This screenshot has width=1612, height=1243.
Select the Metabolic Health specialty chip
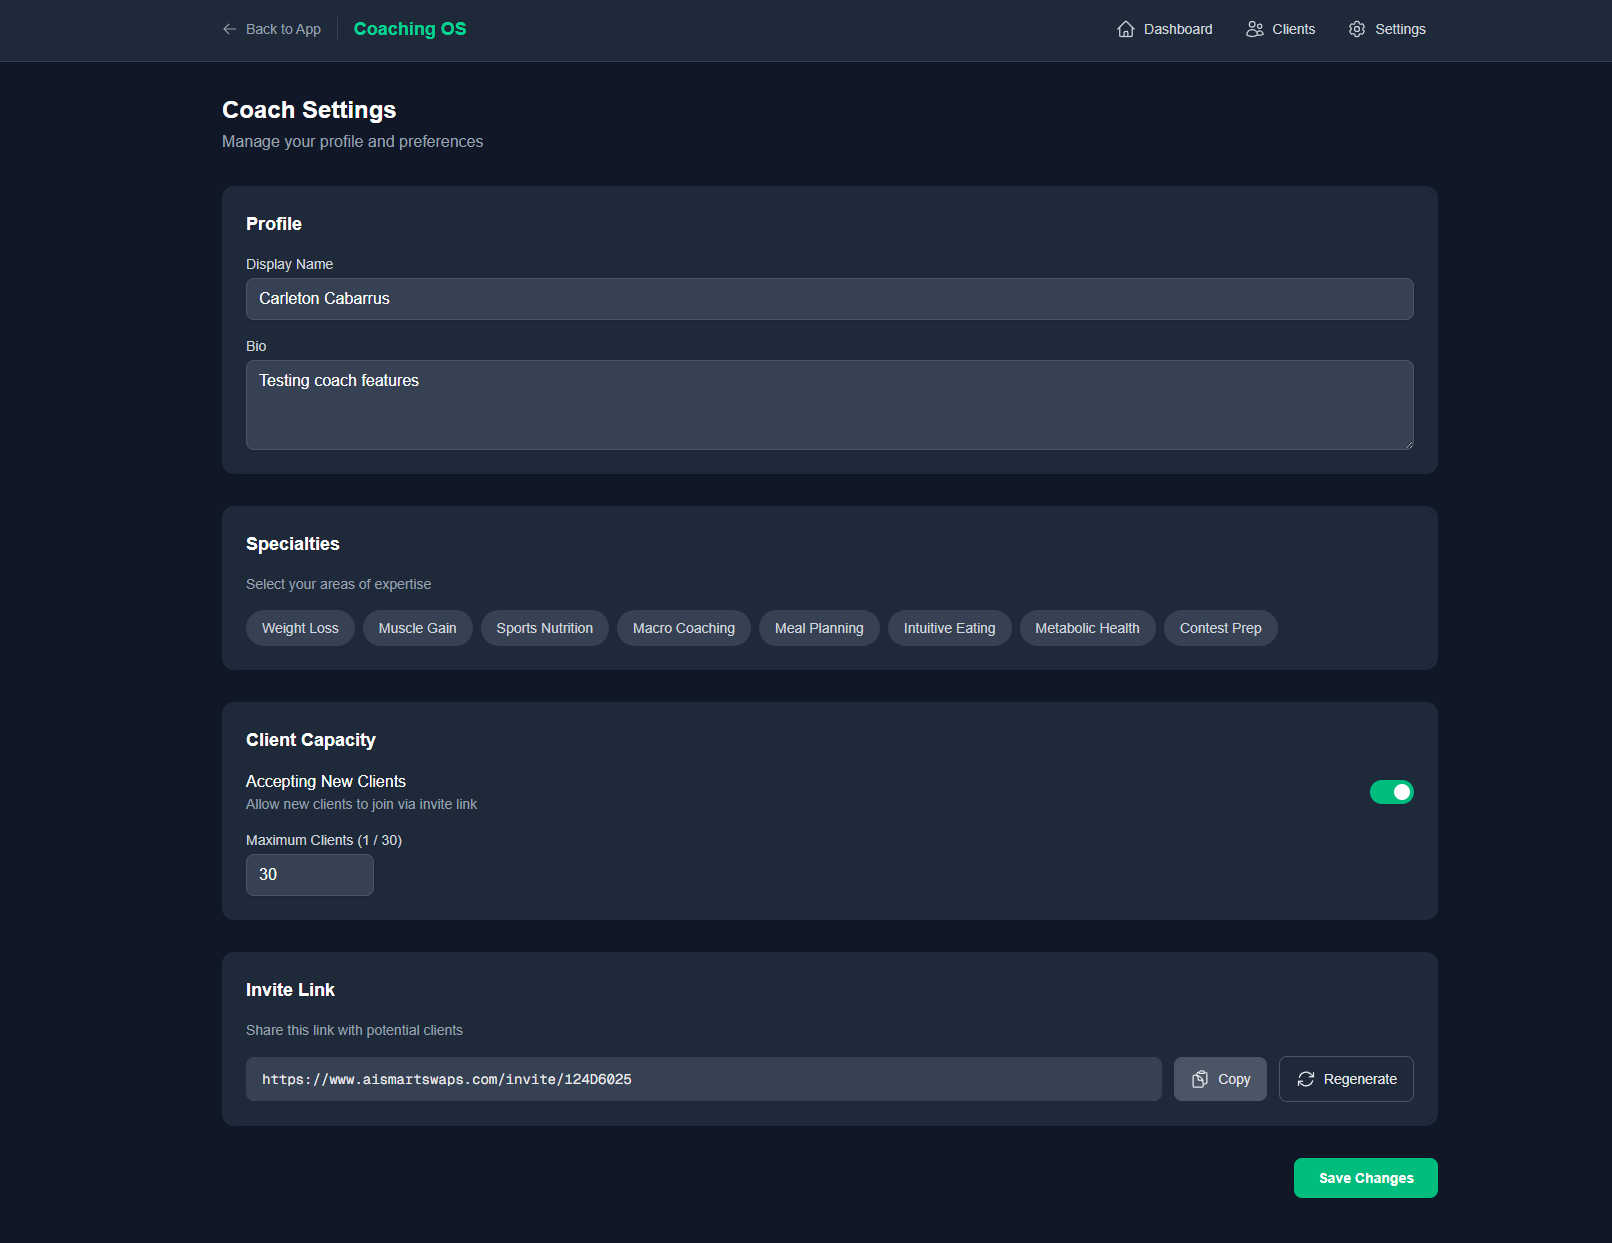click(x=1087, y=628)
